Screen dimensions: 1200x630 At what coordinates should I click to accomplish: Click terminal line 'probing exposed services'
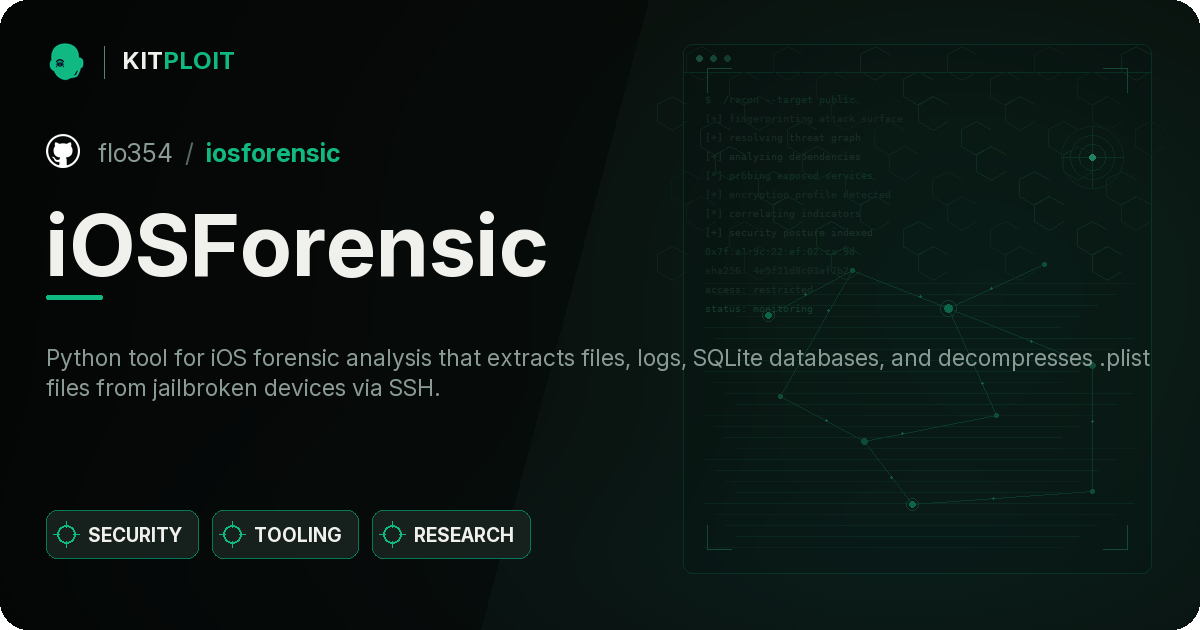(x=789, y=176)
